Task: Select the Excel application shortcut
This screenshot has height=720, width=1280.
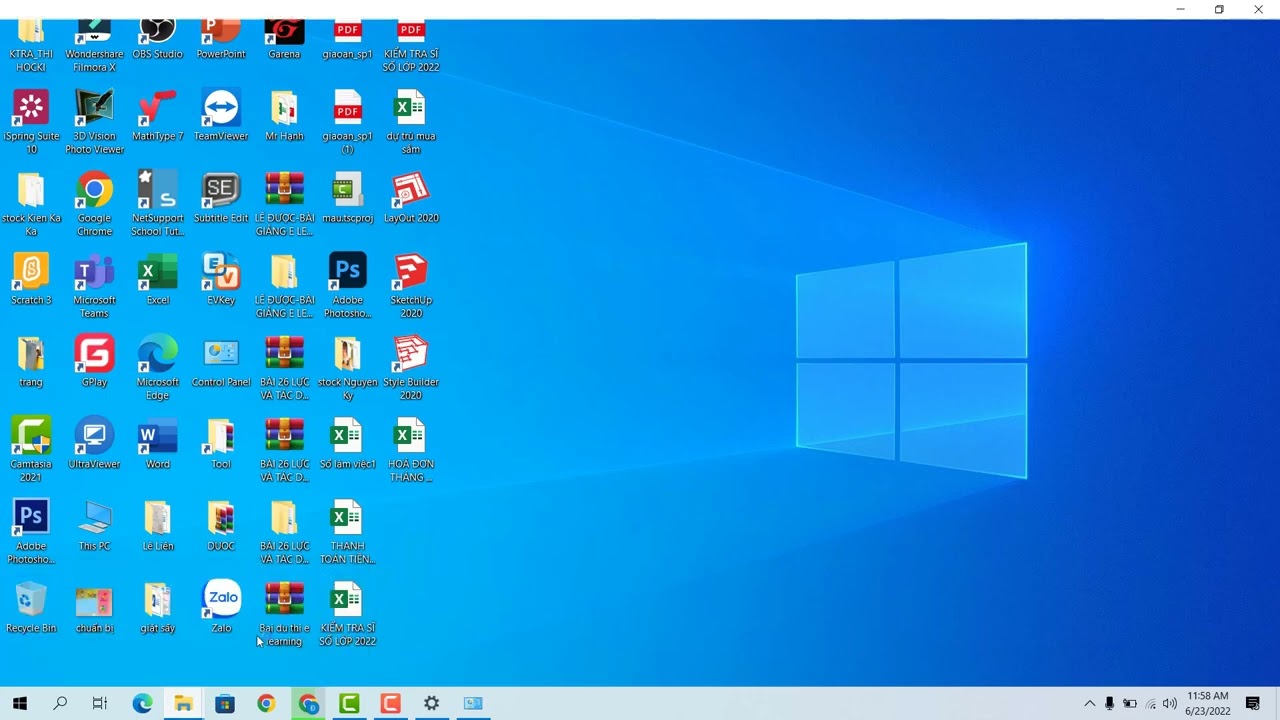Action: 157,279
